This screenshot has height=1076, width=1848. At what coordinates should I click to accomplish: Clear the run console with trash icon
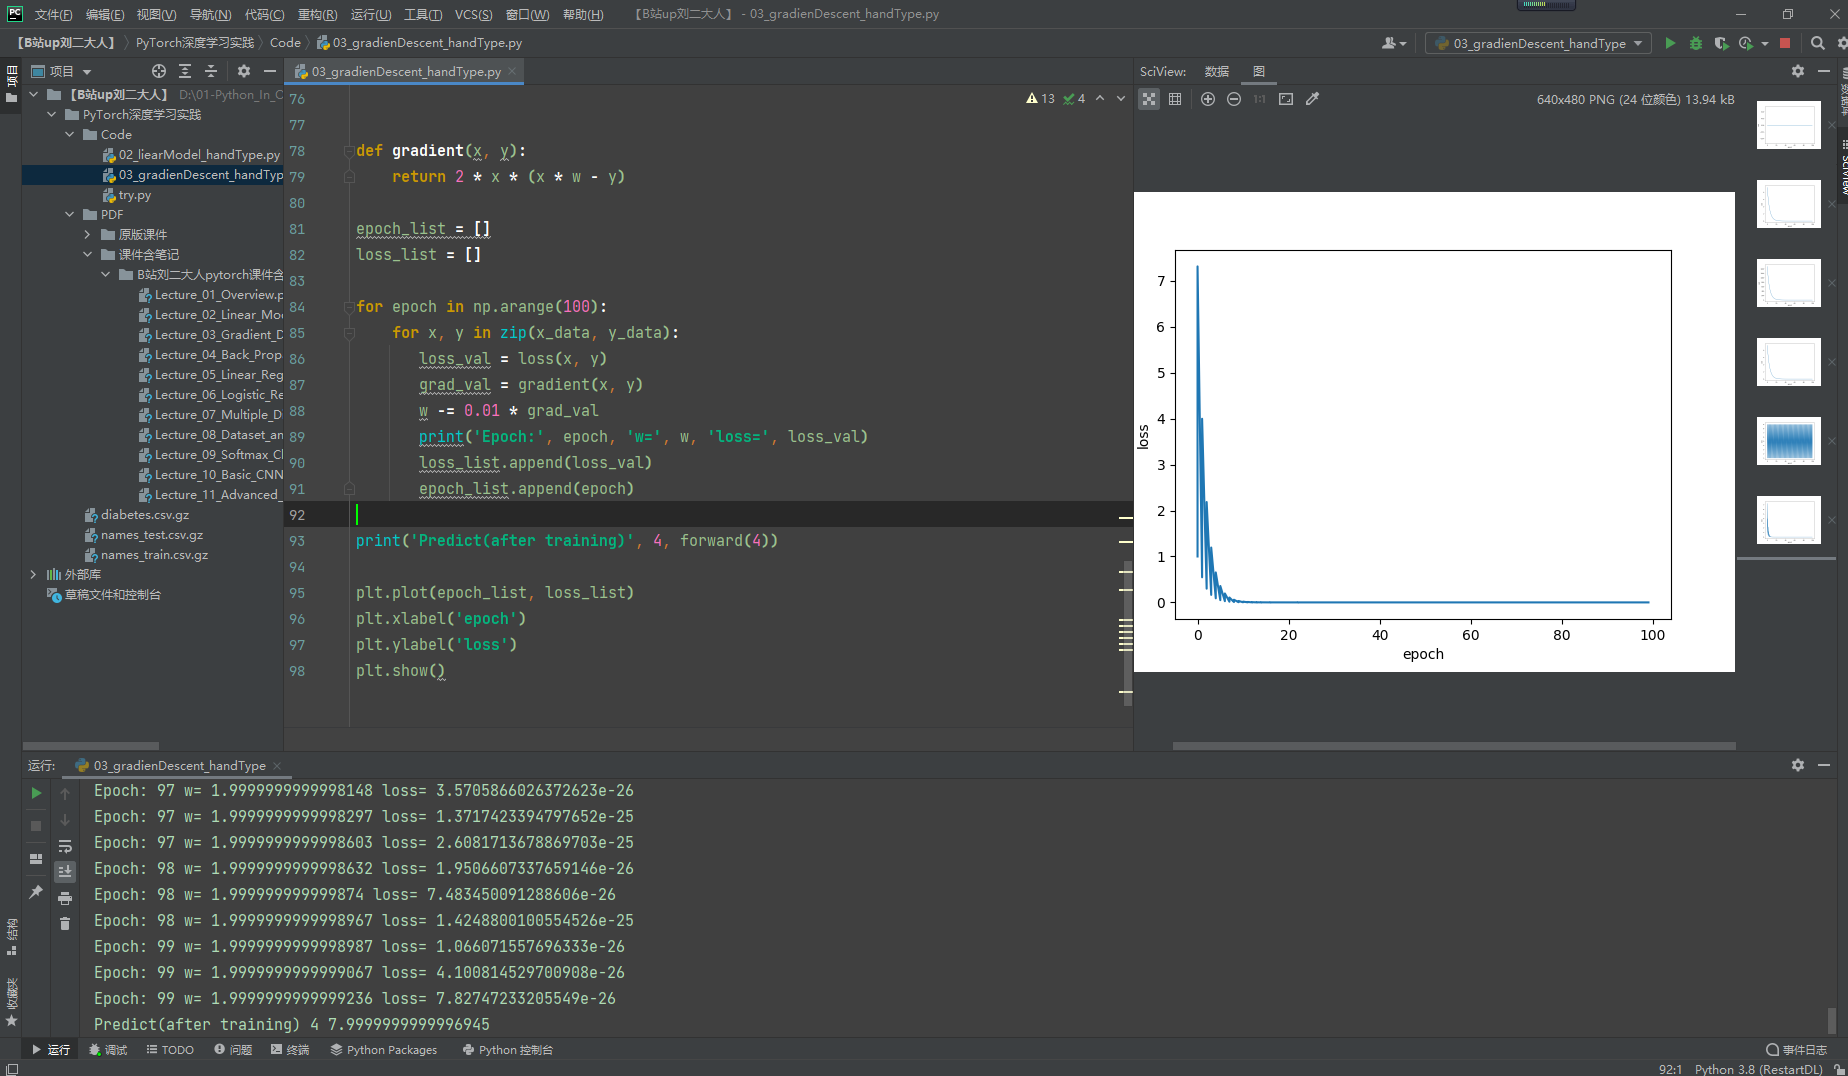coord(65,924)
